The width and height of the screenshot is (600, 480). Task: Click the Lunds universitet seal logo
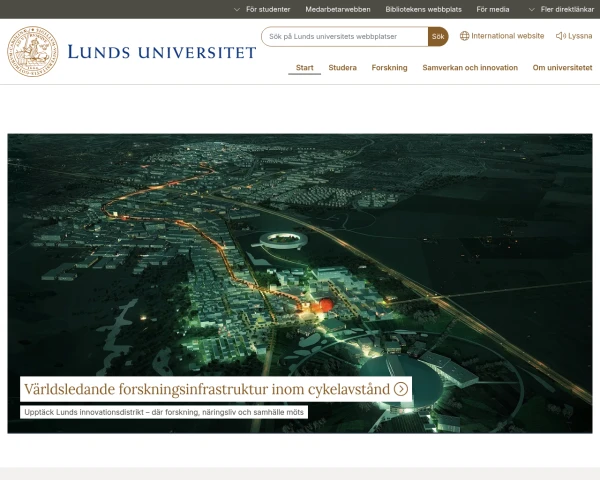(x=33, y=51)
